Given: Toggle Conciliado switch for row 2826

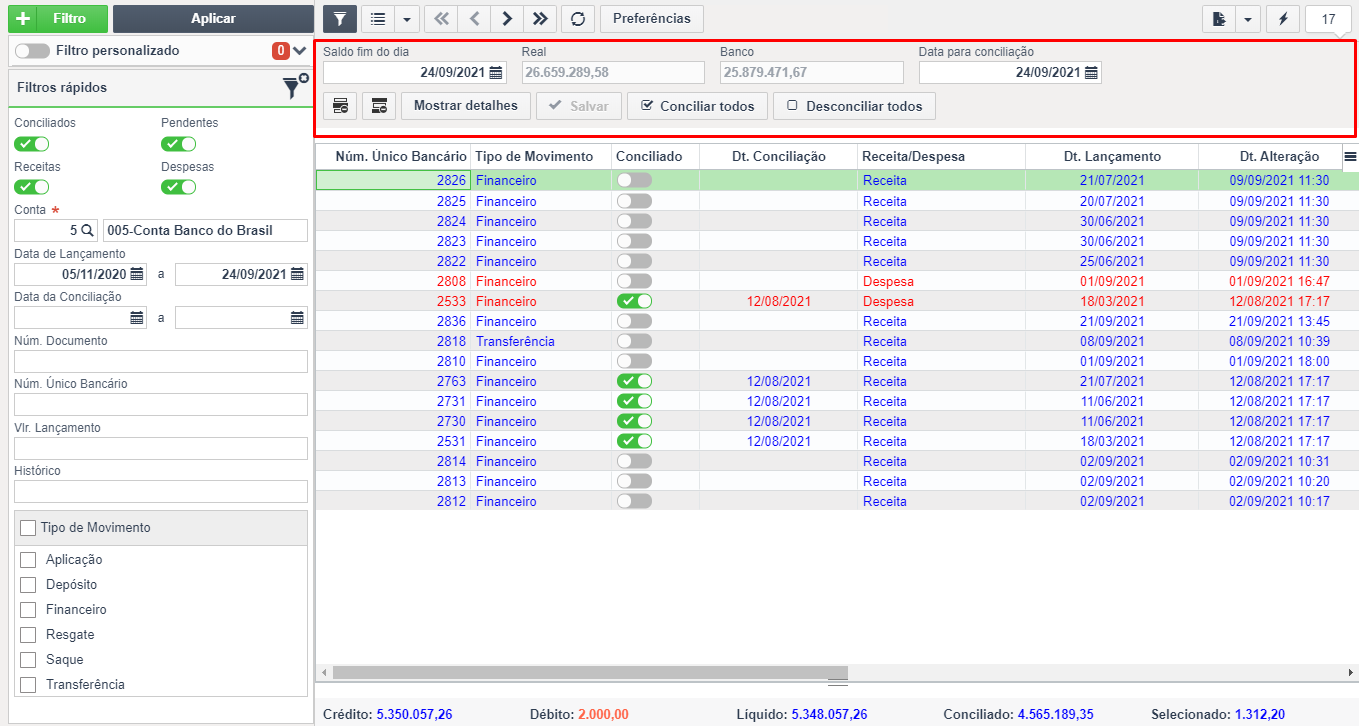Looking at the screenshot, I should point(634,180).
